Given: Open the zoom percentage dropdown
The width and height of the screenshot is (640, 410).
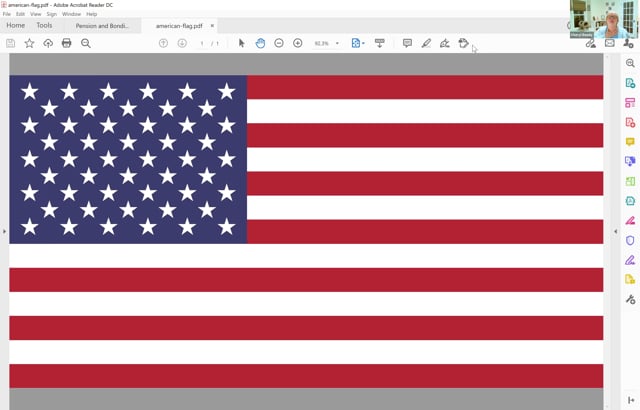Looking at the screenshot, I should [x=337, y=43].
